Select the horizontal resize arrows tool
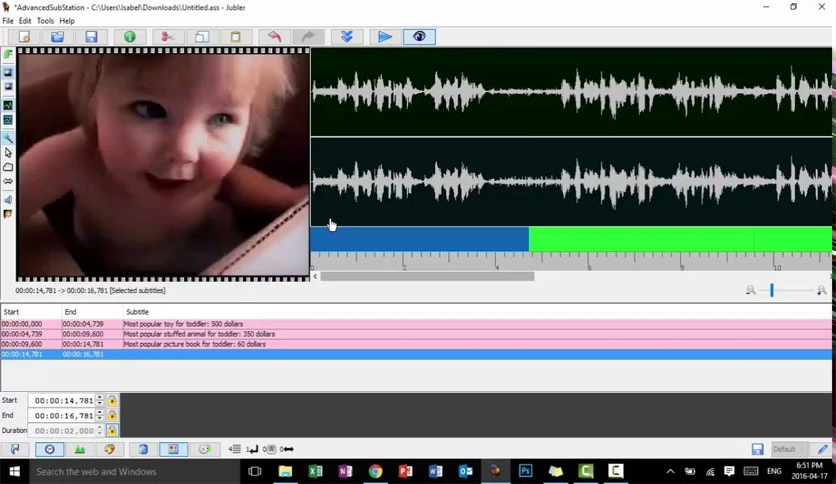This screenshot has height=484, width=836. coord(8,181)
